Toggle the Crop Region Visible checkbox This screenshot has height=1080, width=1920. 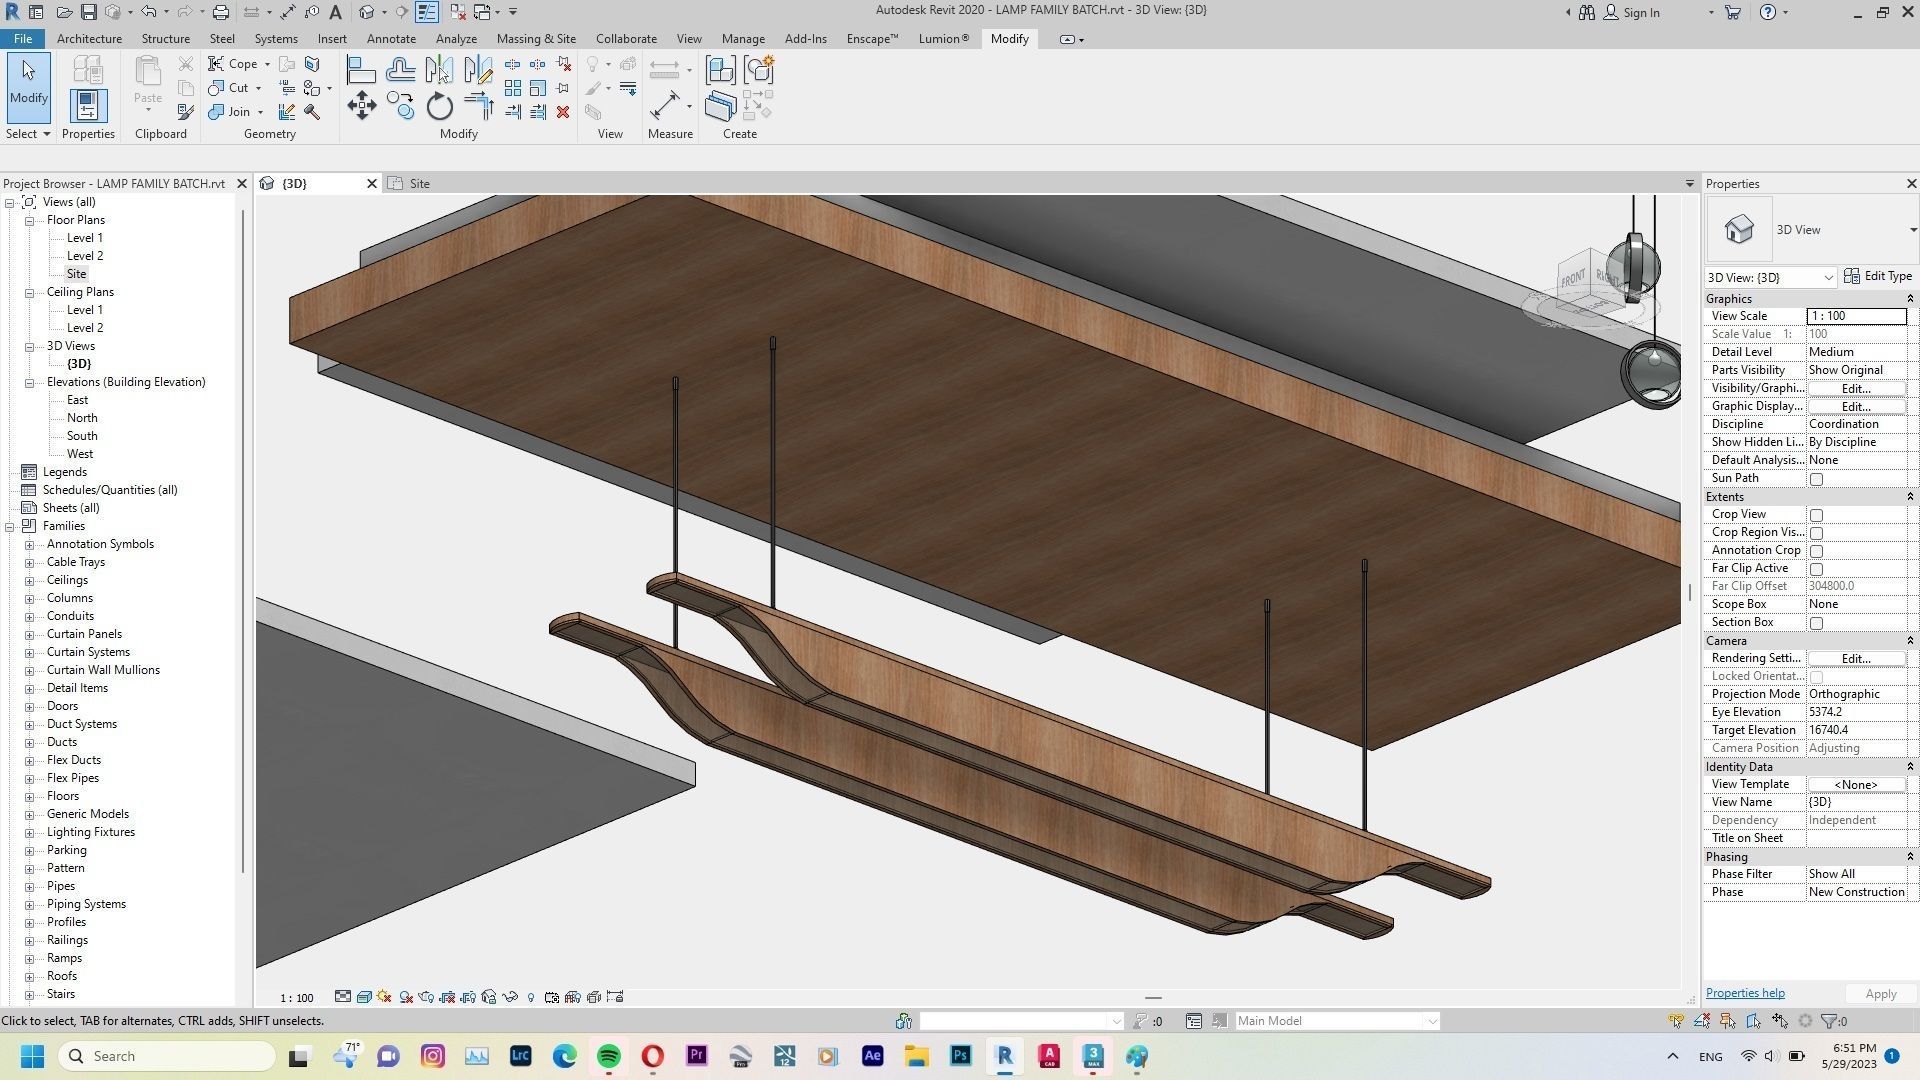(x=1817, y=533)
